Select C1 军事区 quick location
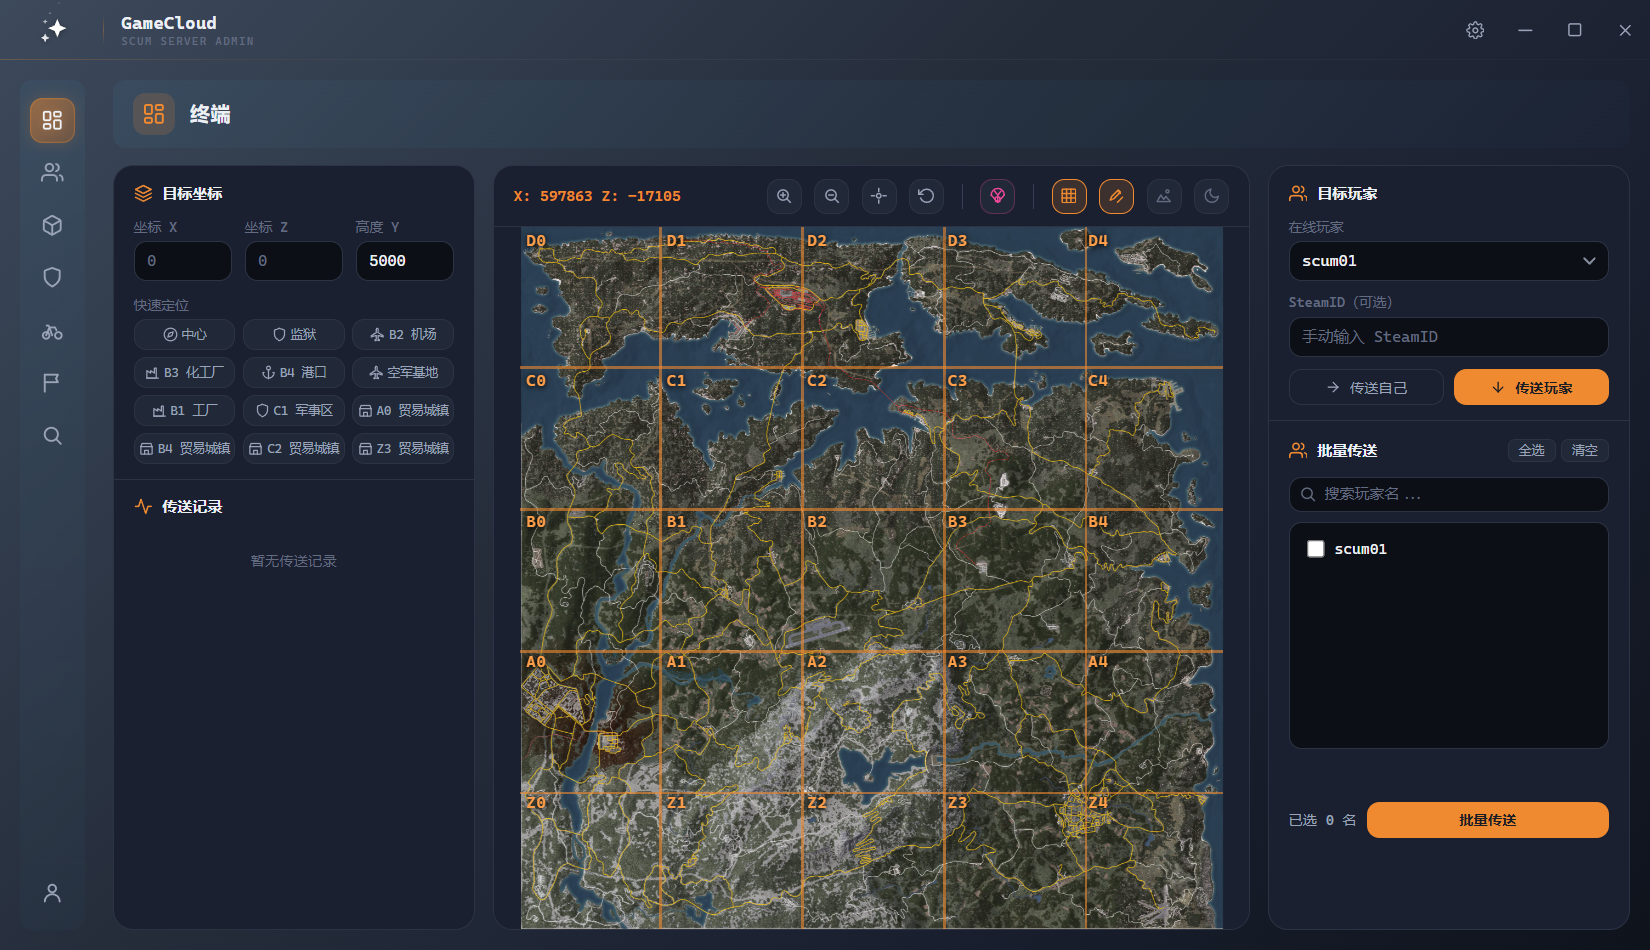 pyautogui.click(x=294, y=410)
